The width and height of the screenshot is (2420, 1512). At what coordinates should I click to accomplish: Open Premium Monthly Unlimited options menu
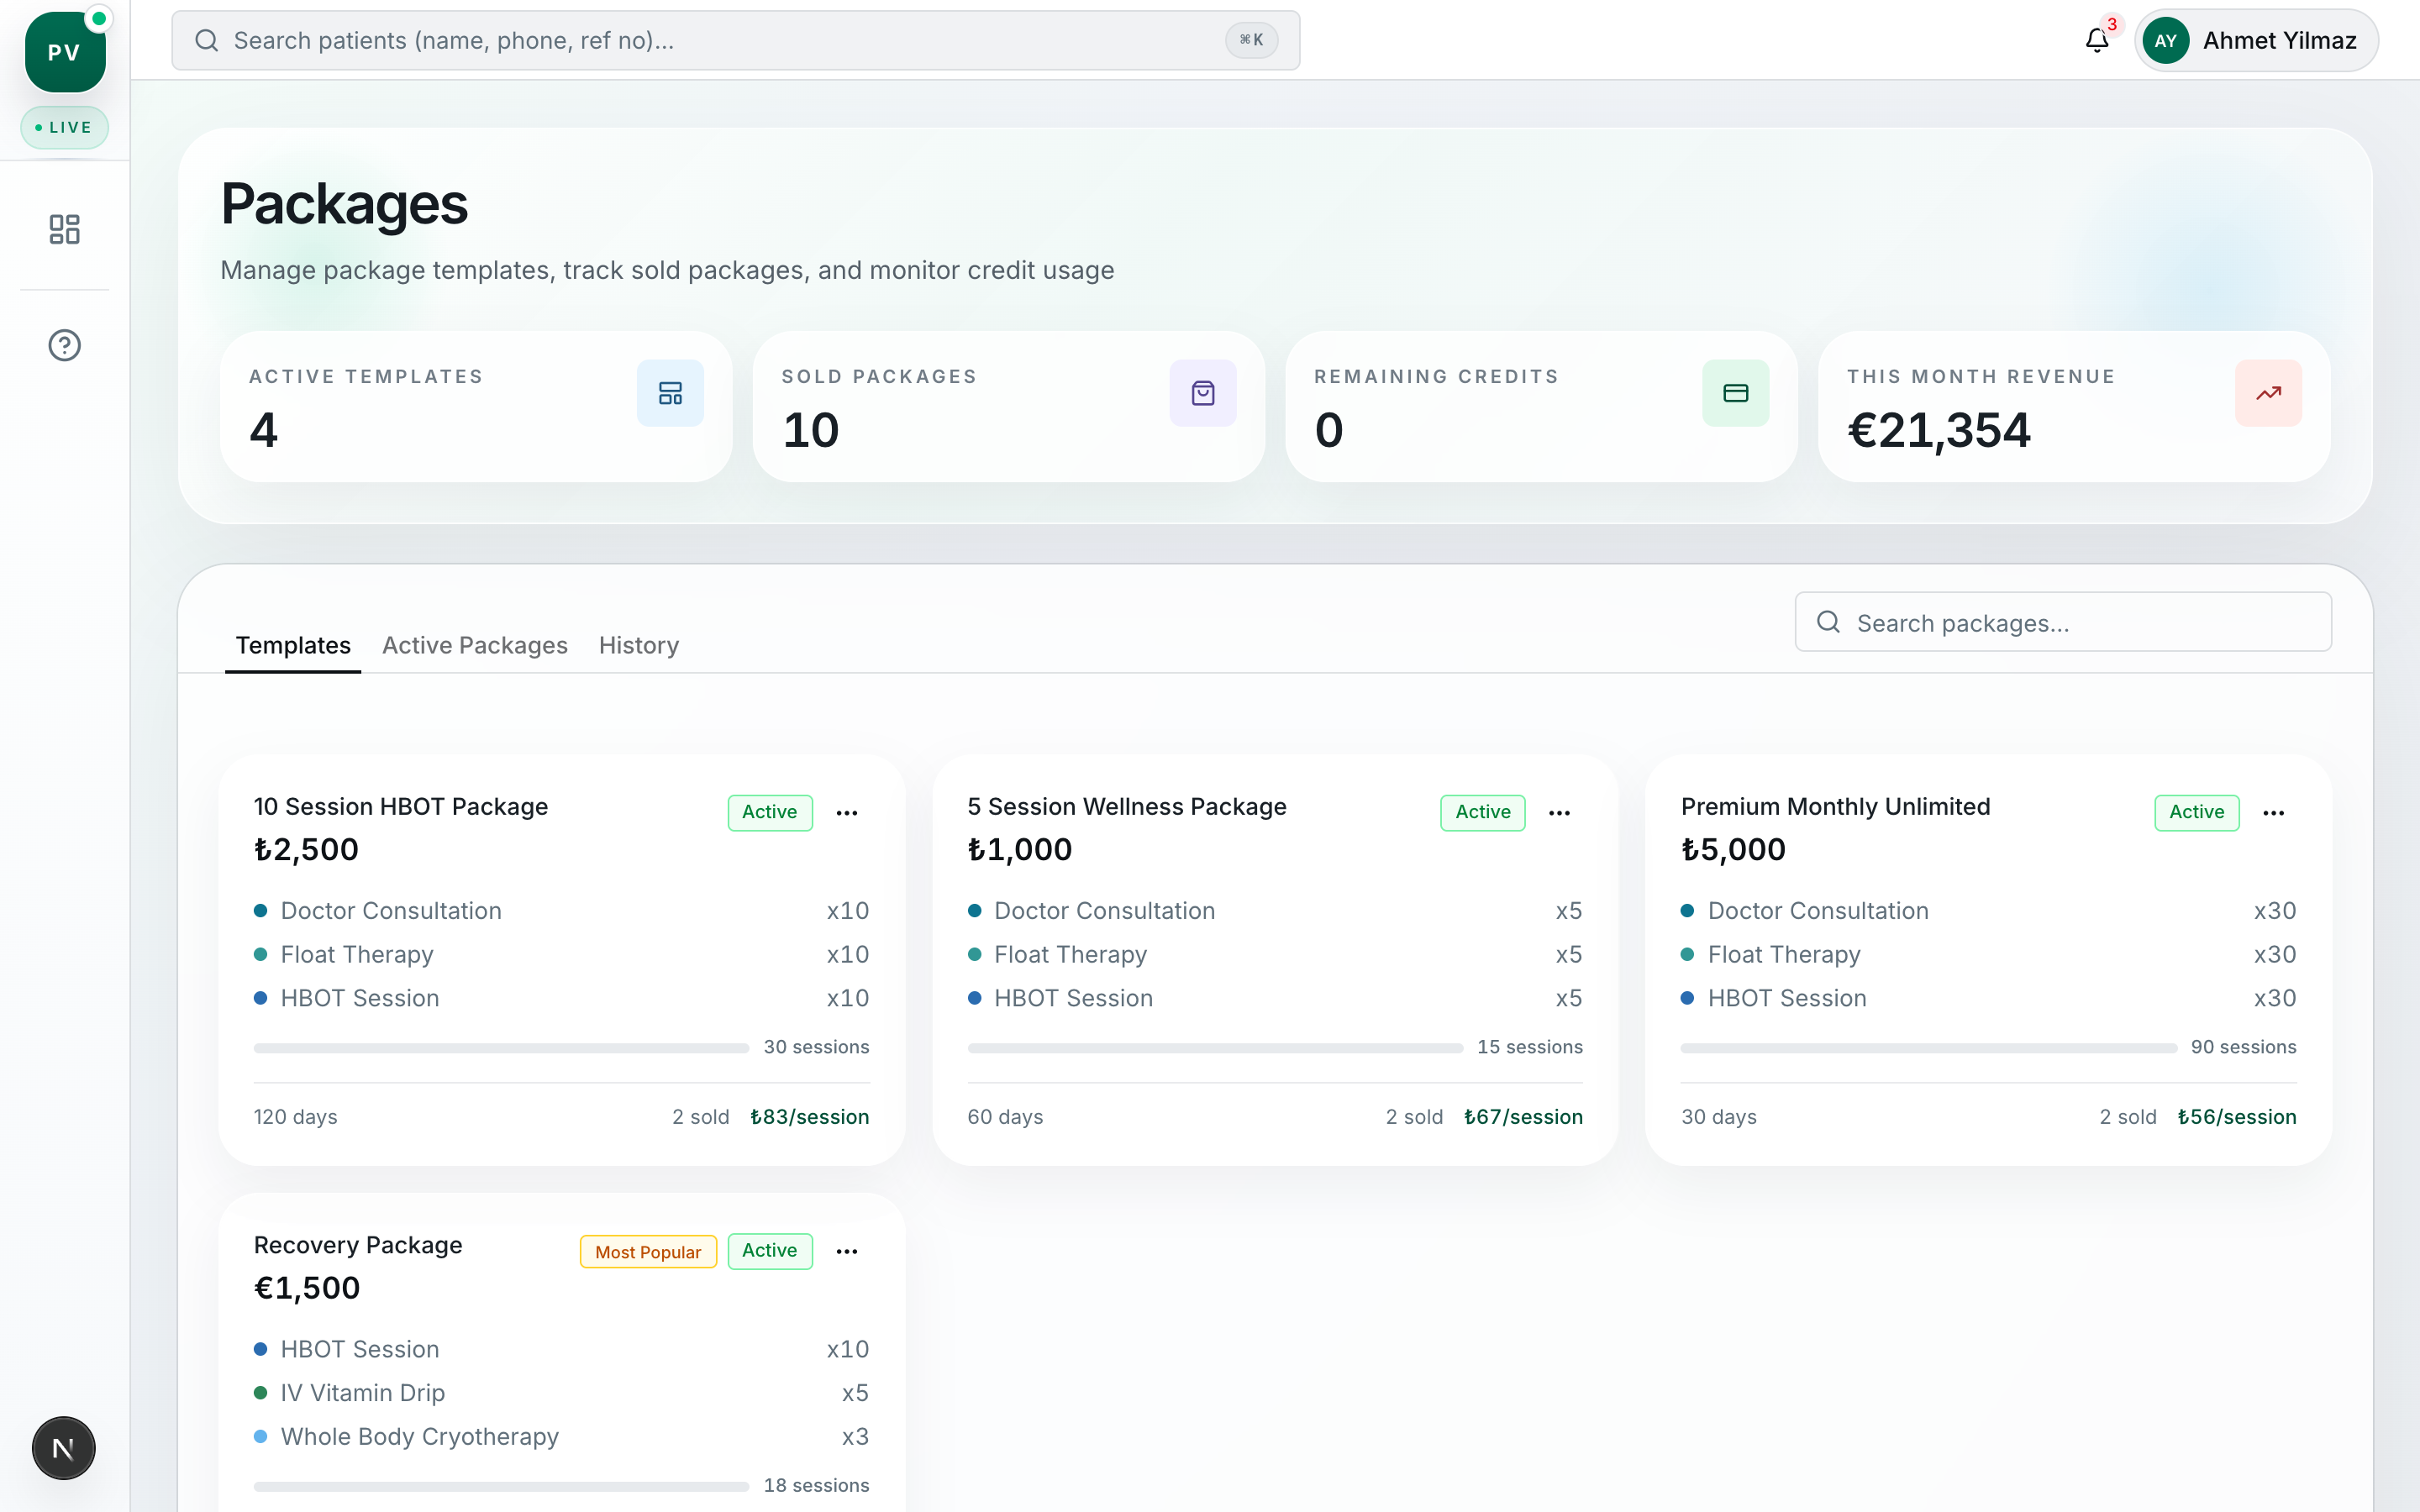click(x=2273, y=813)
